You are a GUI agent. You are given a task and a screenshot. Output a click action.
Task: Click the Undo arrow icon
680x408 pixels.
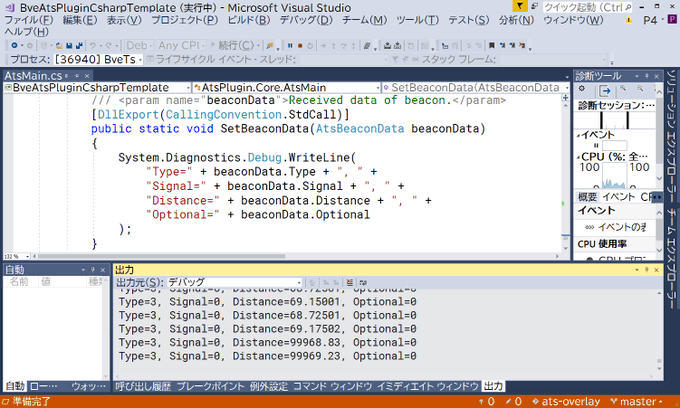(92, 45)
